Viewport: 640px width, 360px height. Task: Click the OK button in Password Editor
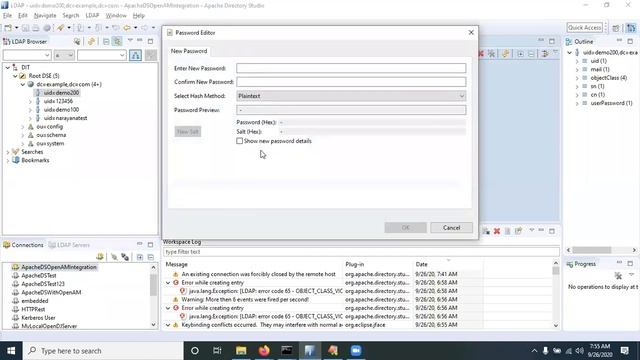coord(405,228)
